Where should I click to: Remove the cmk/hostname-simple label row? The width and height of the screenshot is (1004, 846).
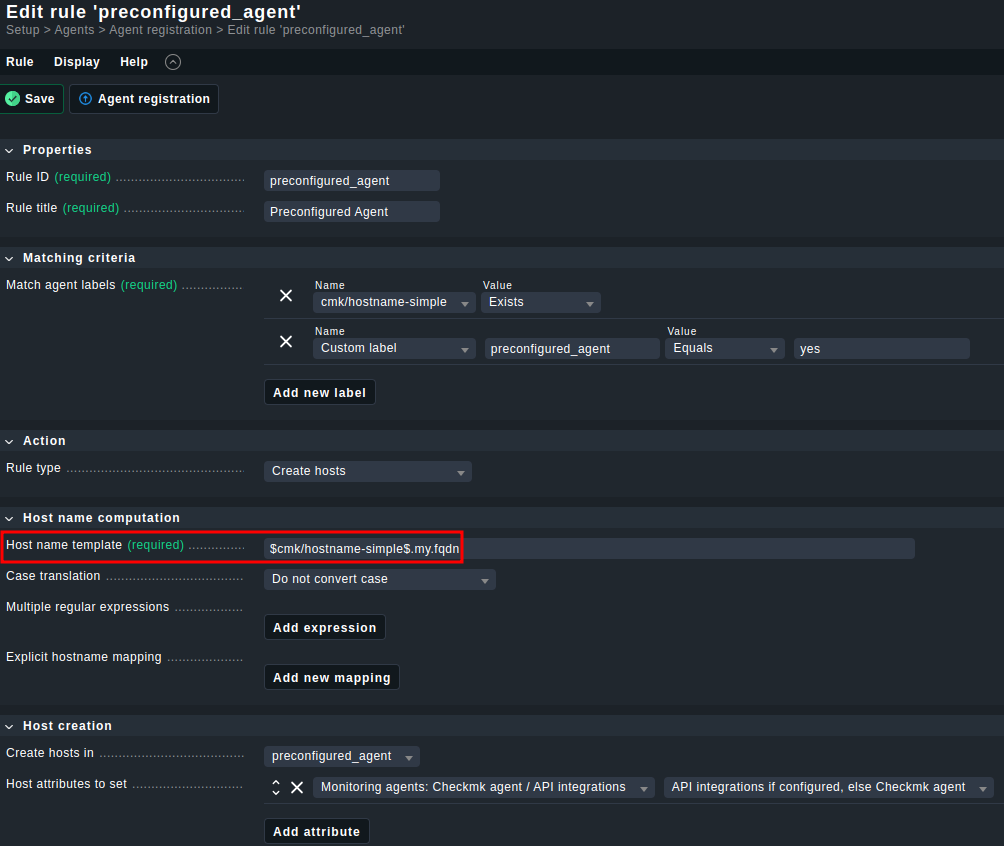click(286, 296)
